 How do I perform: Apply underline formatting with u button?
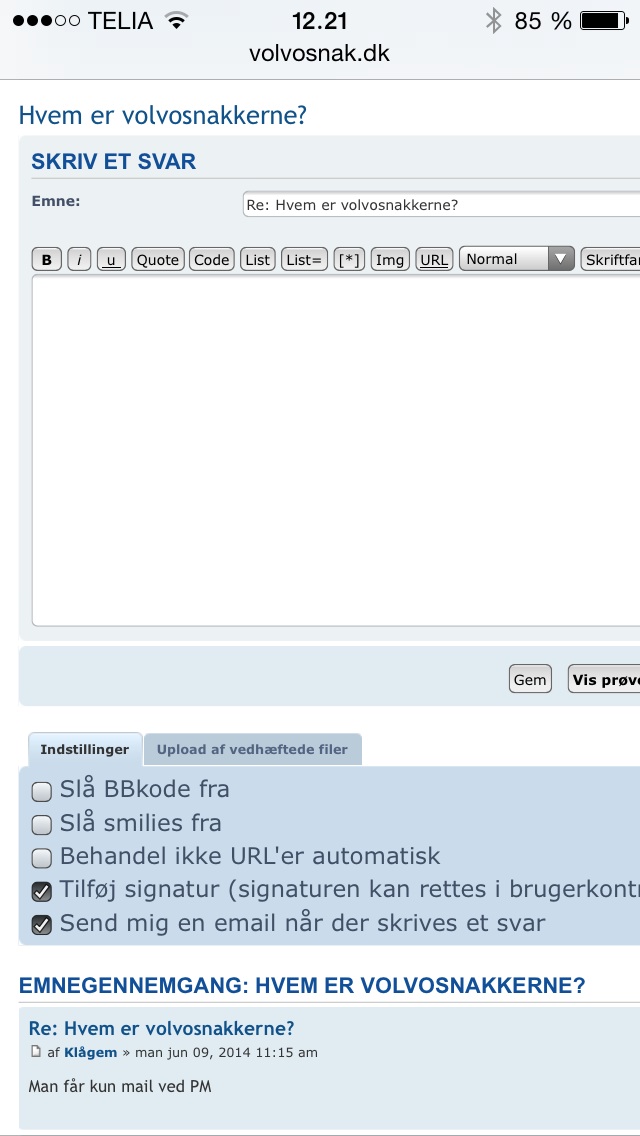coord(111,259)
